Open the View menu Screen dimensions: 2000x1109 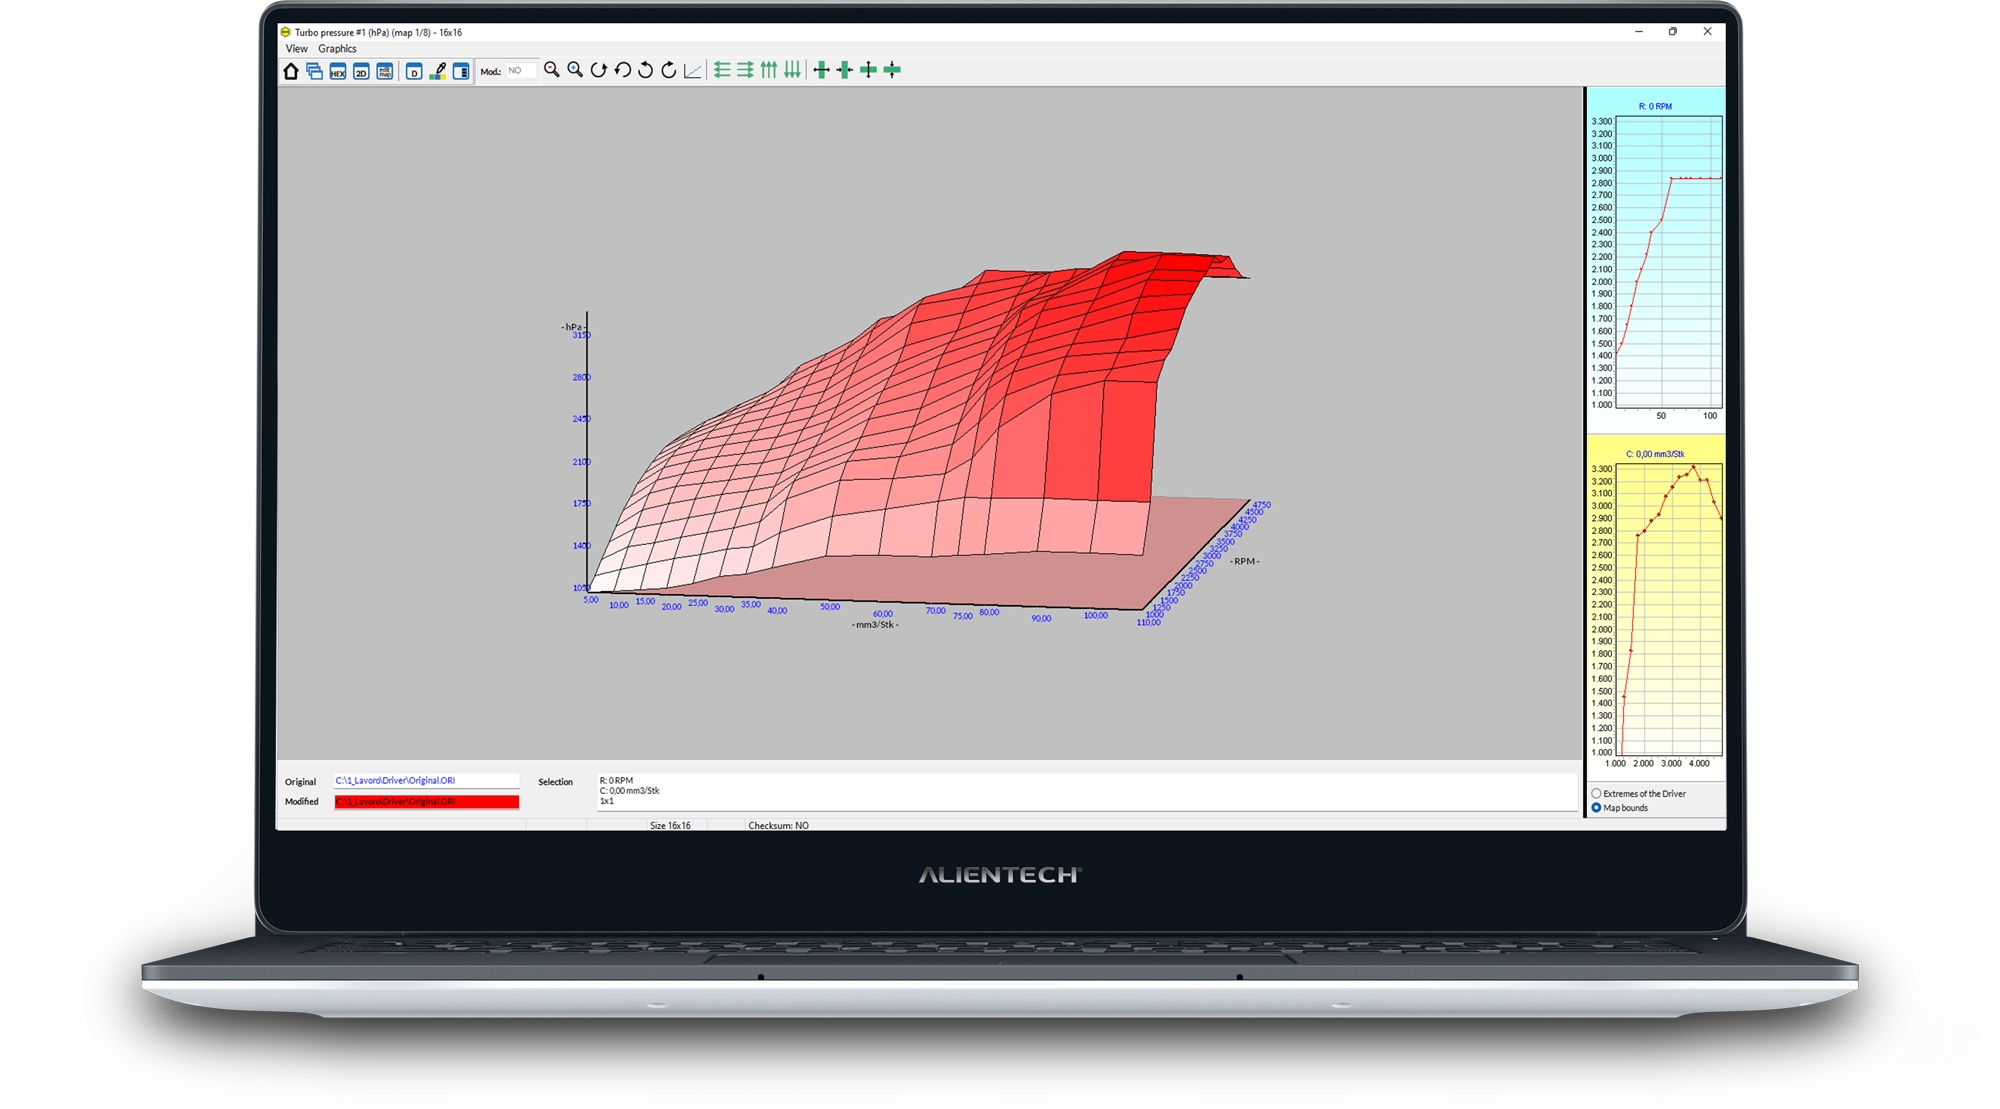point(296,48)
